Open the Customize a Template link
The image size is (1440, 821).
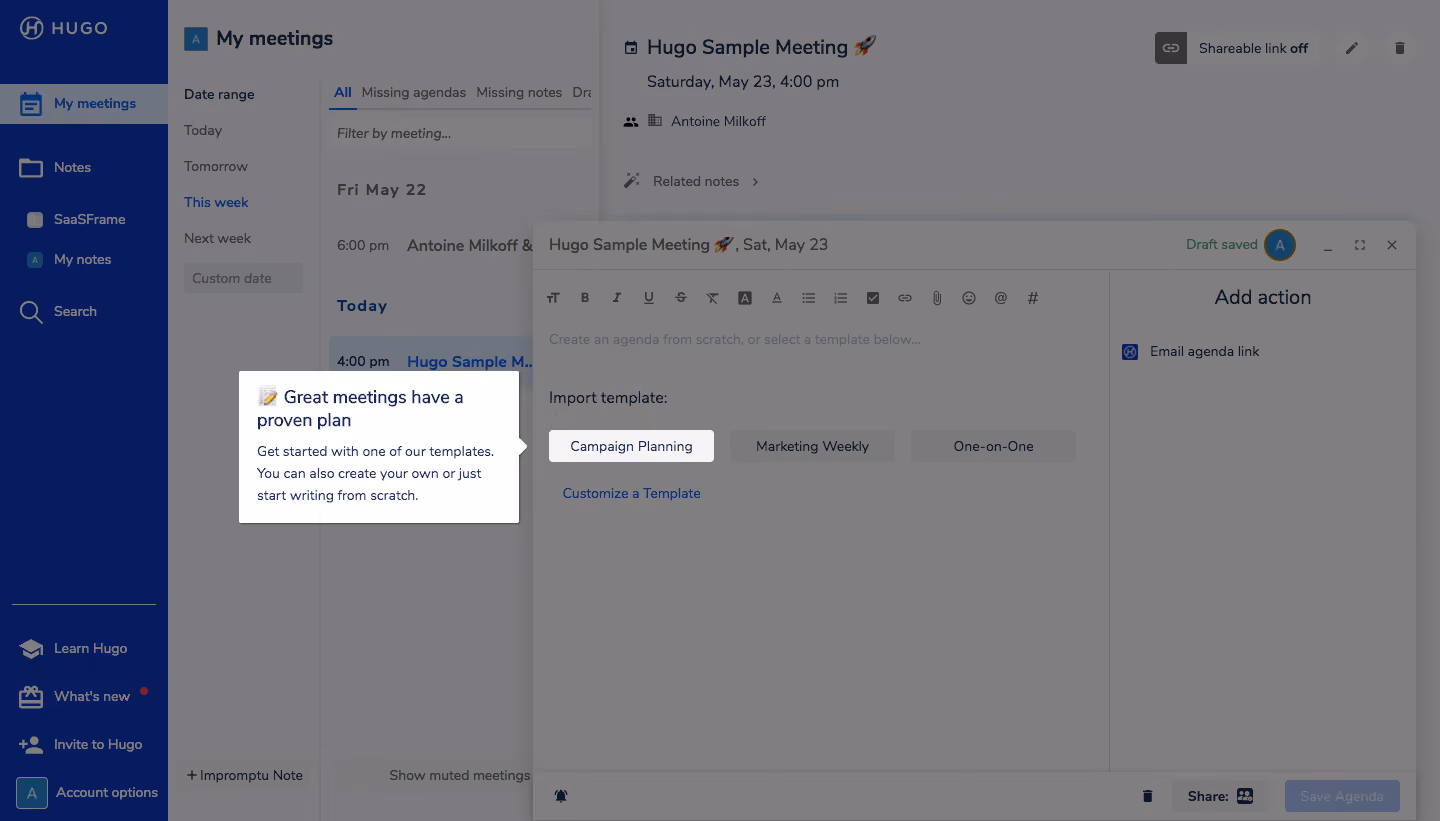(x=631, y=493)
